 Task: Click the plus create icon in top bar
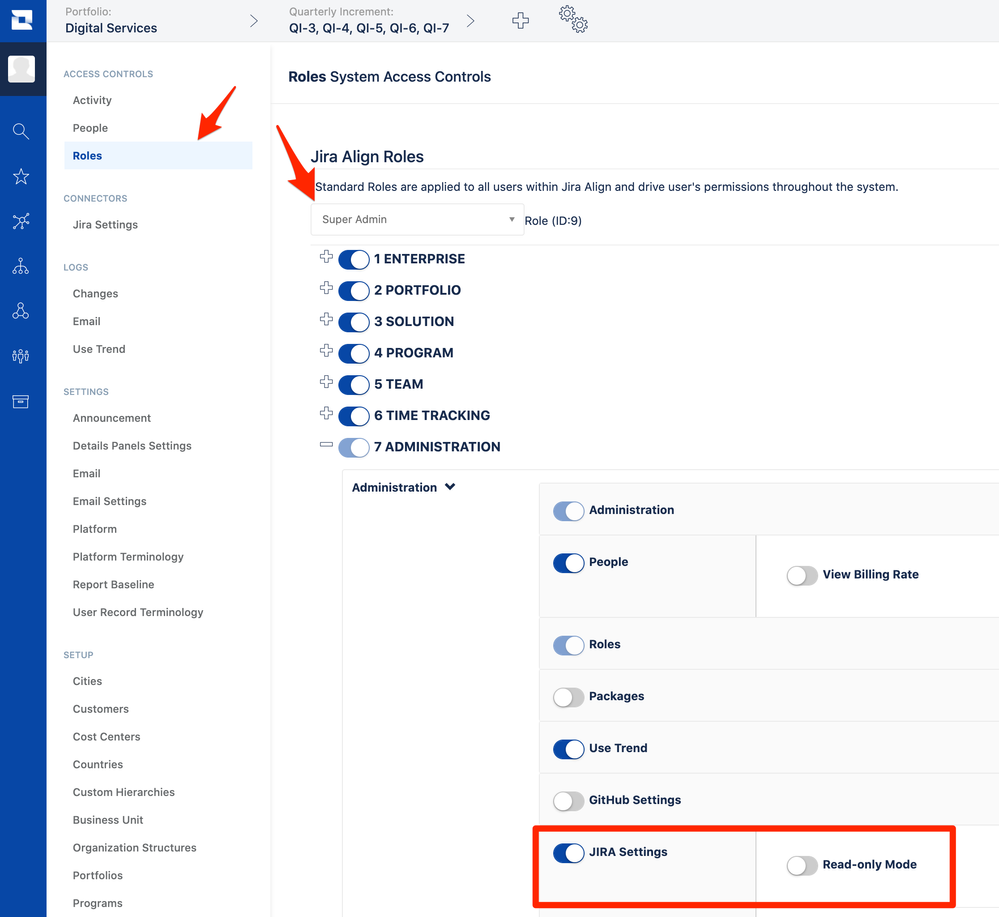click(521, 20)
